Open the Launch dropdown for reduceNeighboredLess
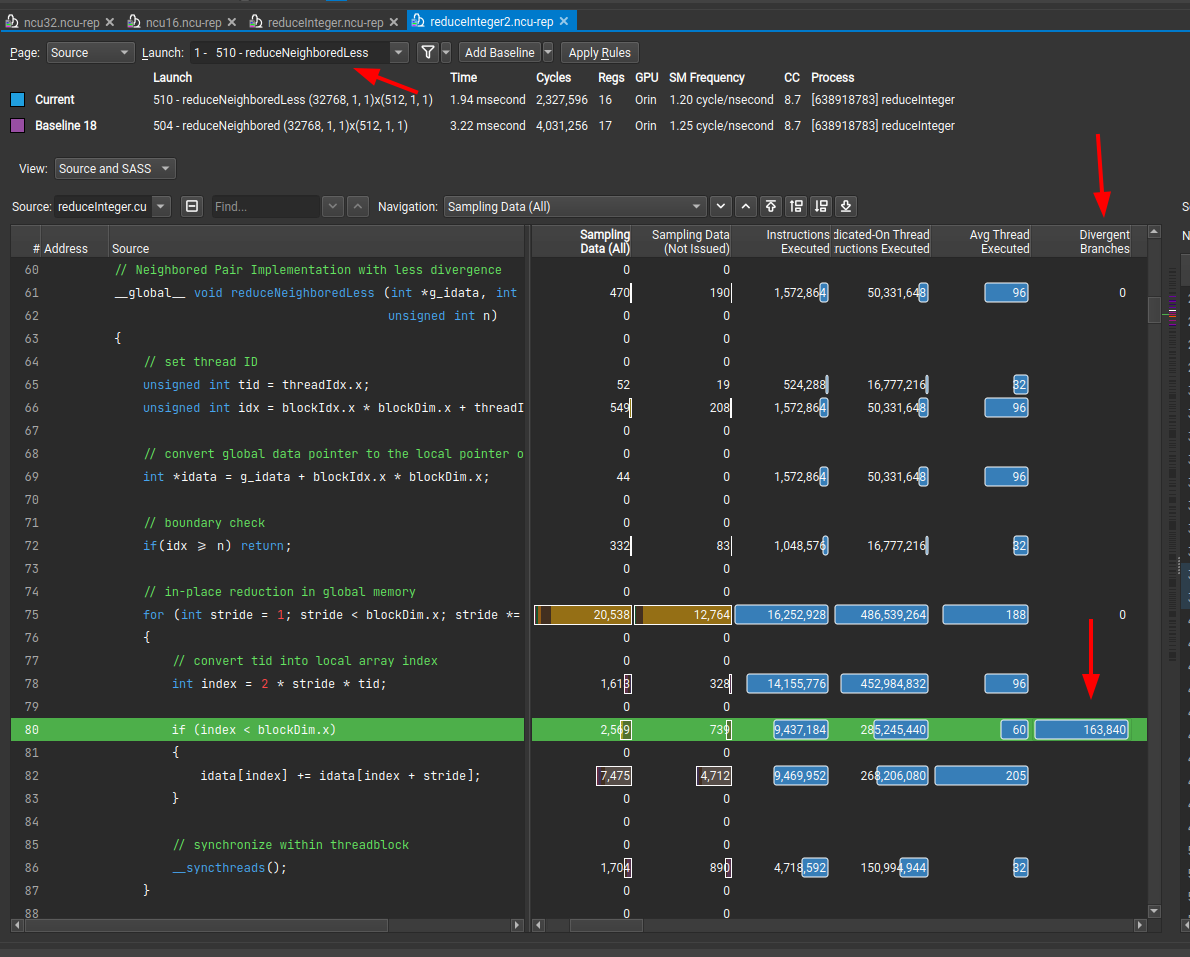Image resolution: width=1190 pixels, height=957 pixels. click(x=299, y=53)
